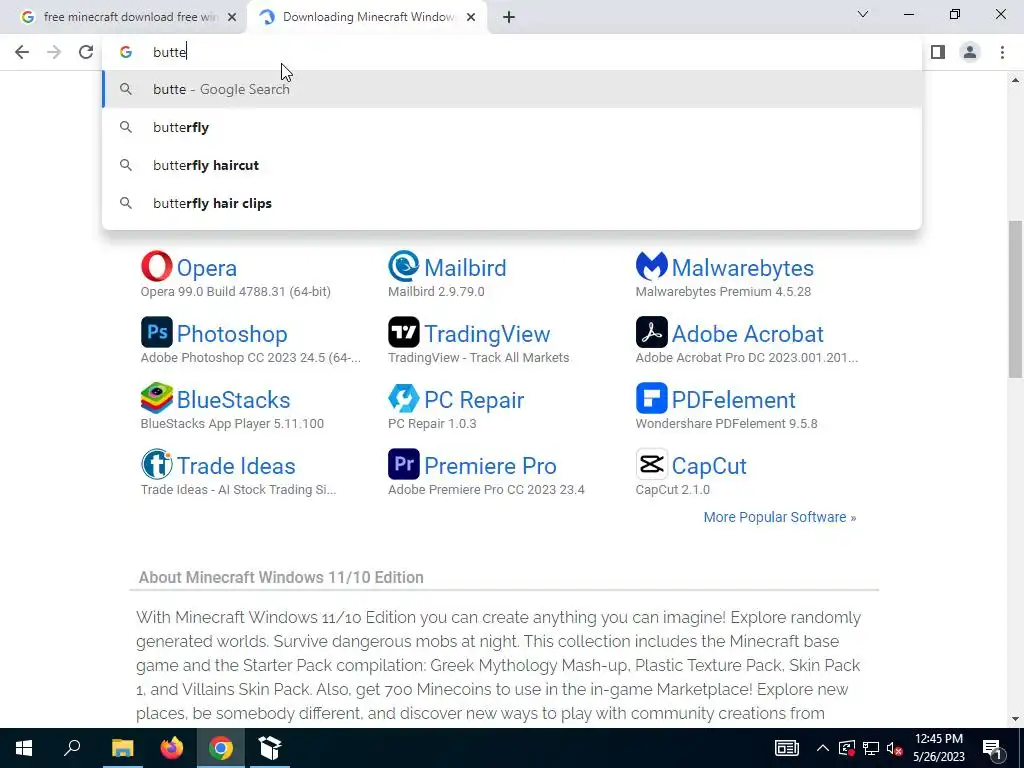The height and width of the screenshot is (768, 1024).
Task: Open the Chrome profile avatar
Action: [970, 52]
